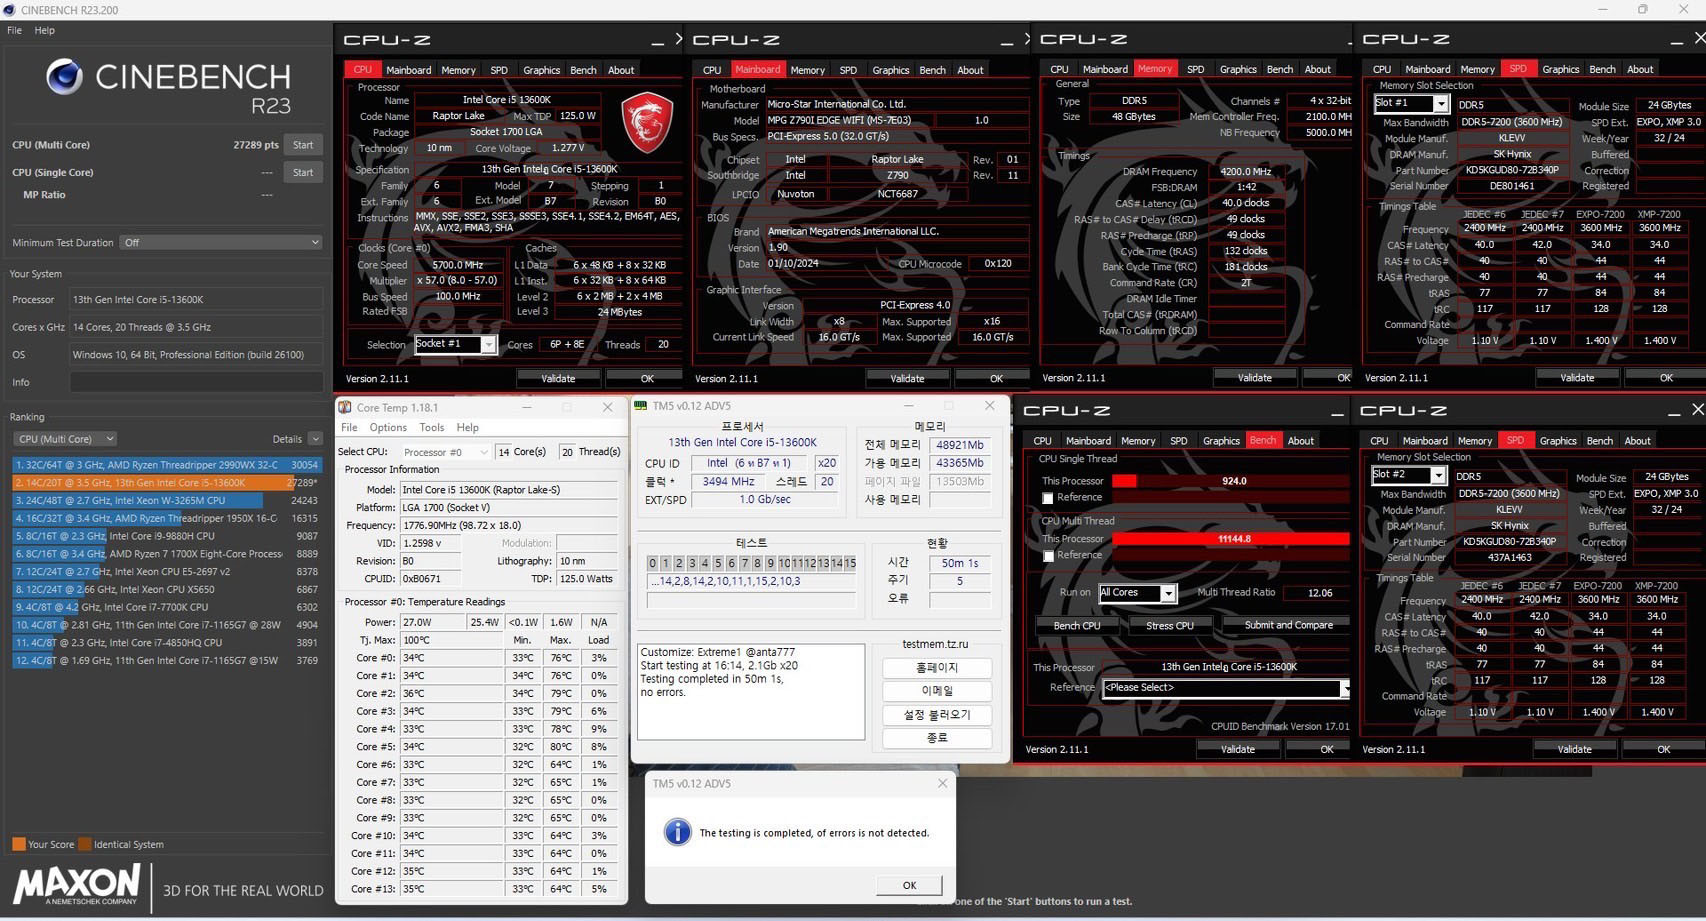Select the Core i5-13600K ranking row
This screenshot has height=921, width=1706.
pos(167,482)
